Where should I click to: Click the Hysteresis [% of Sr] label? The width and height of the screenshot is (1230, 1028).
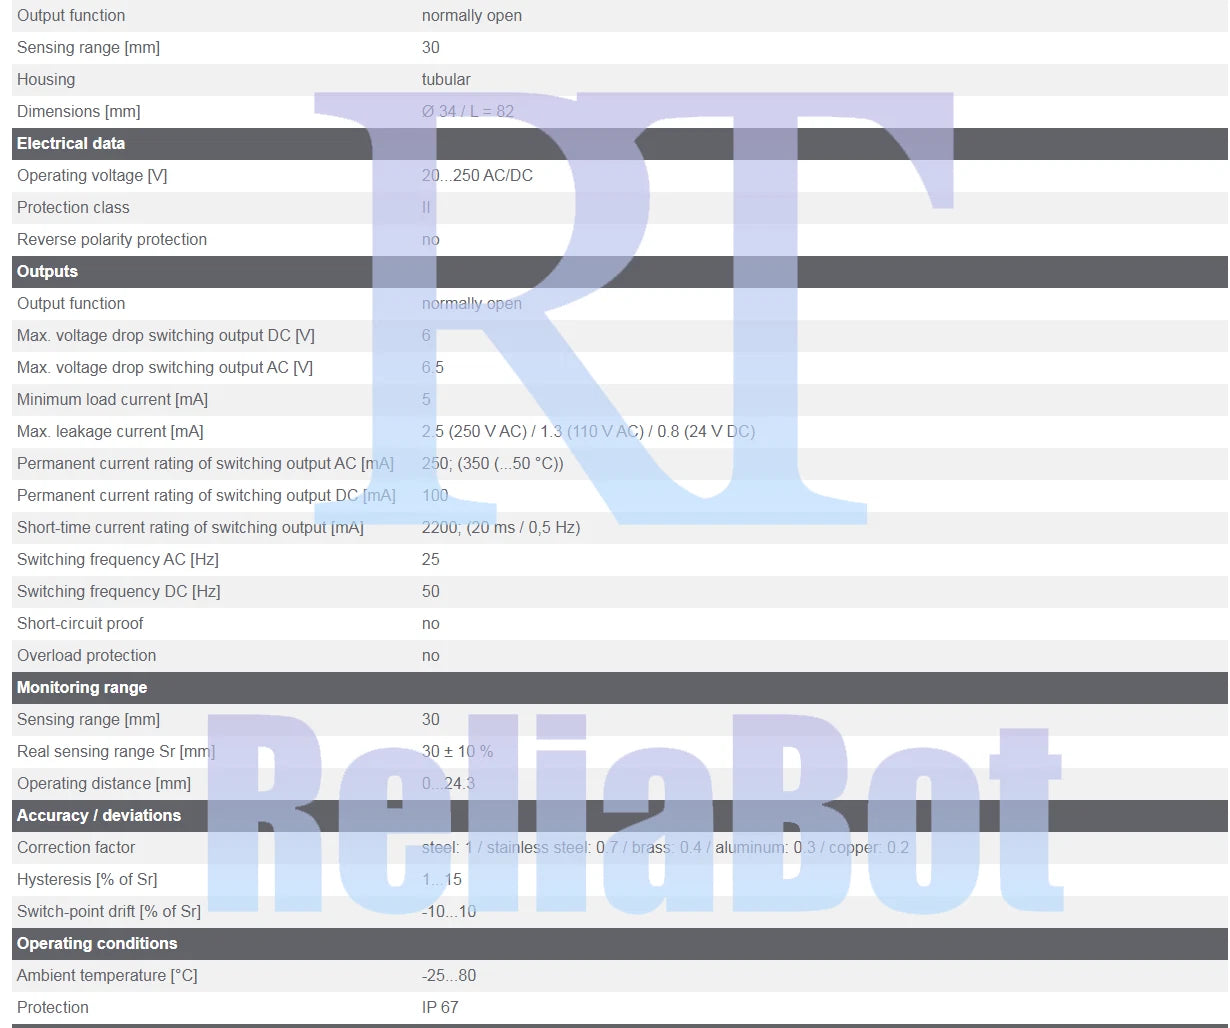(x=87, y=880)
